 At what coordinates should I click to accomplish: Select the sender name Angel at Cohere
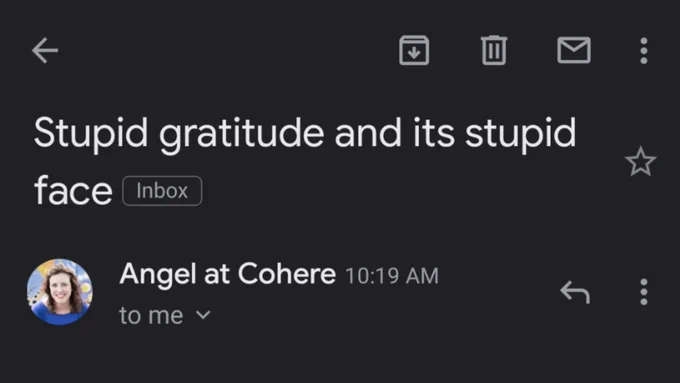228,274
